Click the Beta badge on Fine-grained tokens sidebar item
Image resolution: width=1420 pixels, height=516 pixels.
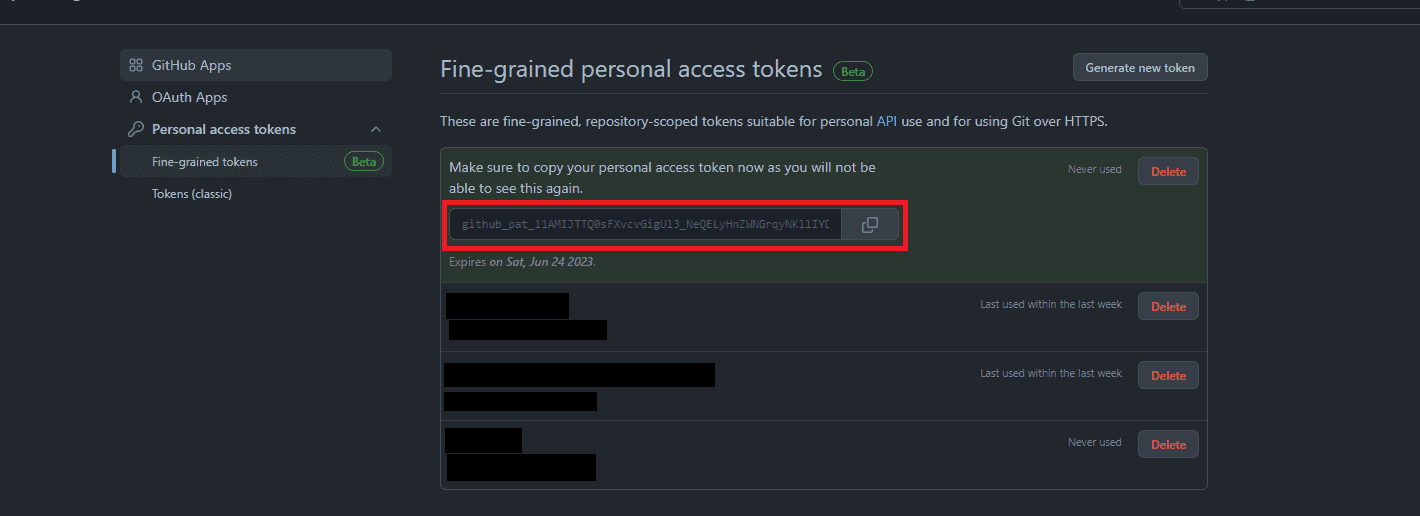tap(364, 162)
